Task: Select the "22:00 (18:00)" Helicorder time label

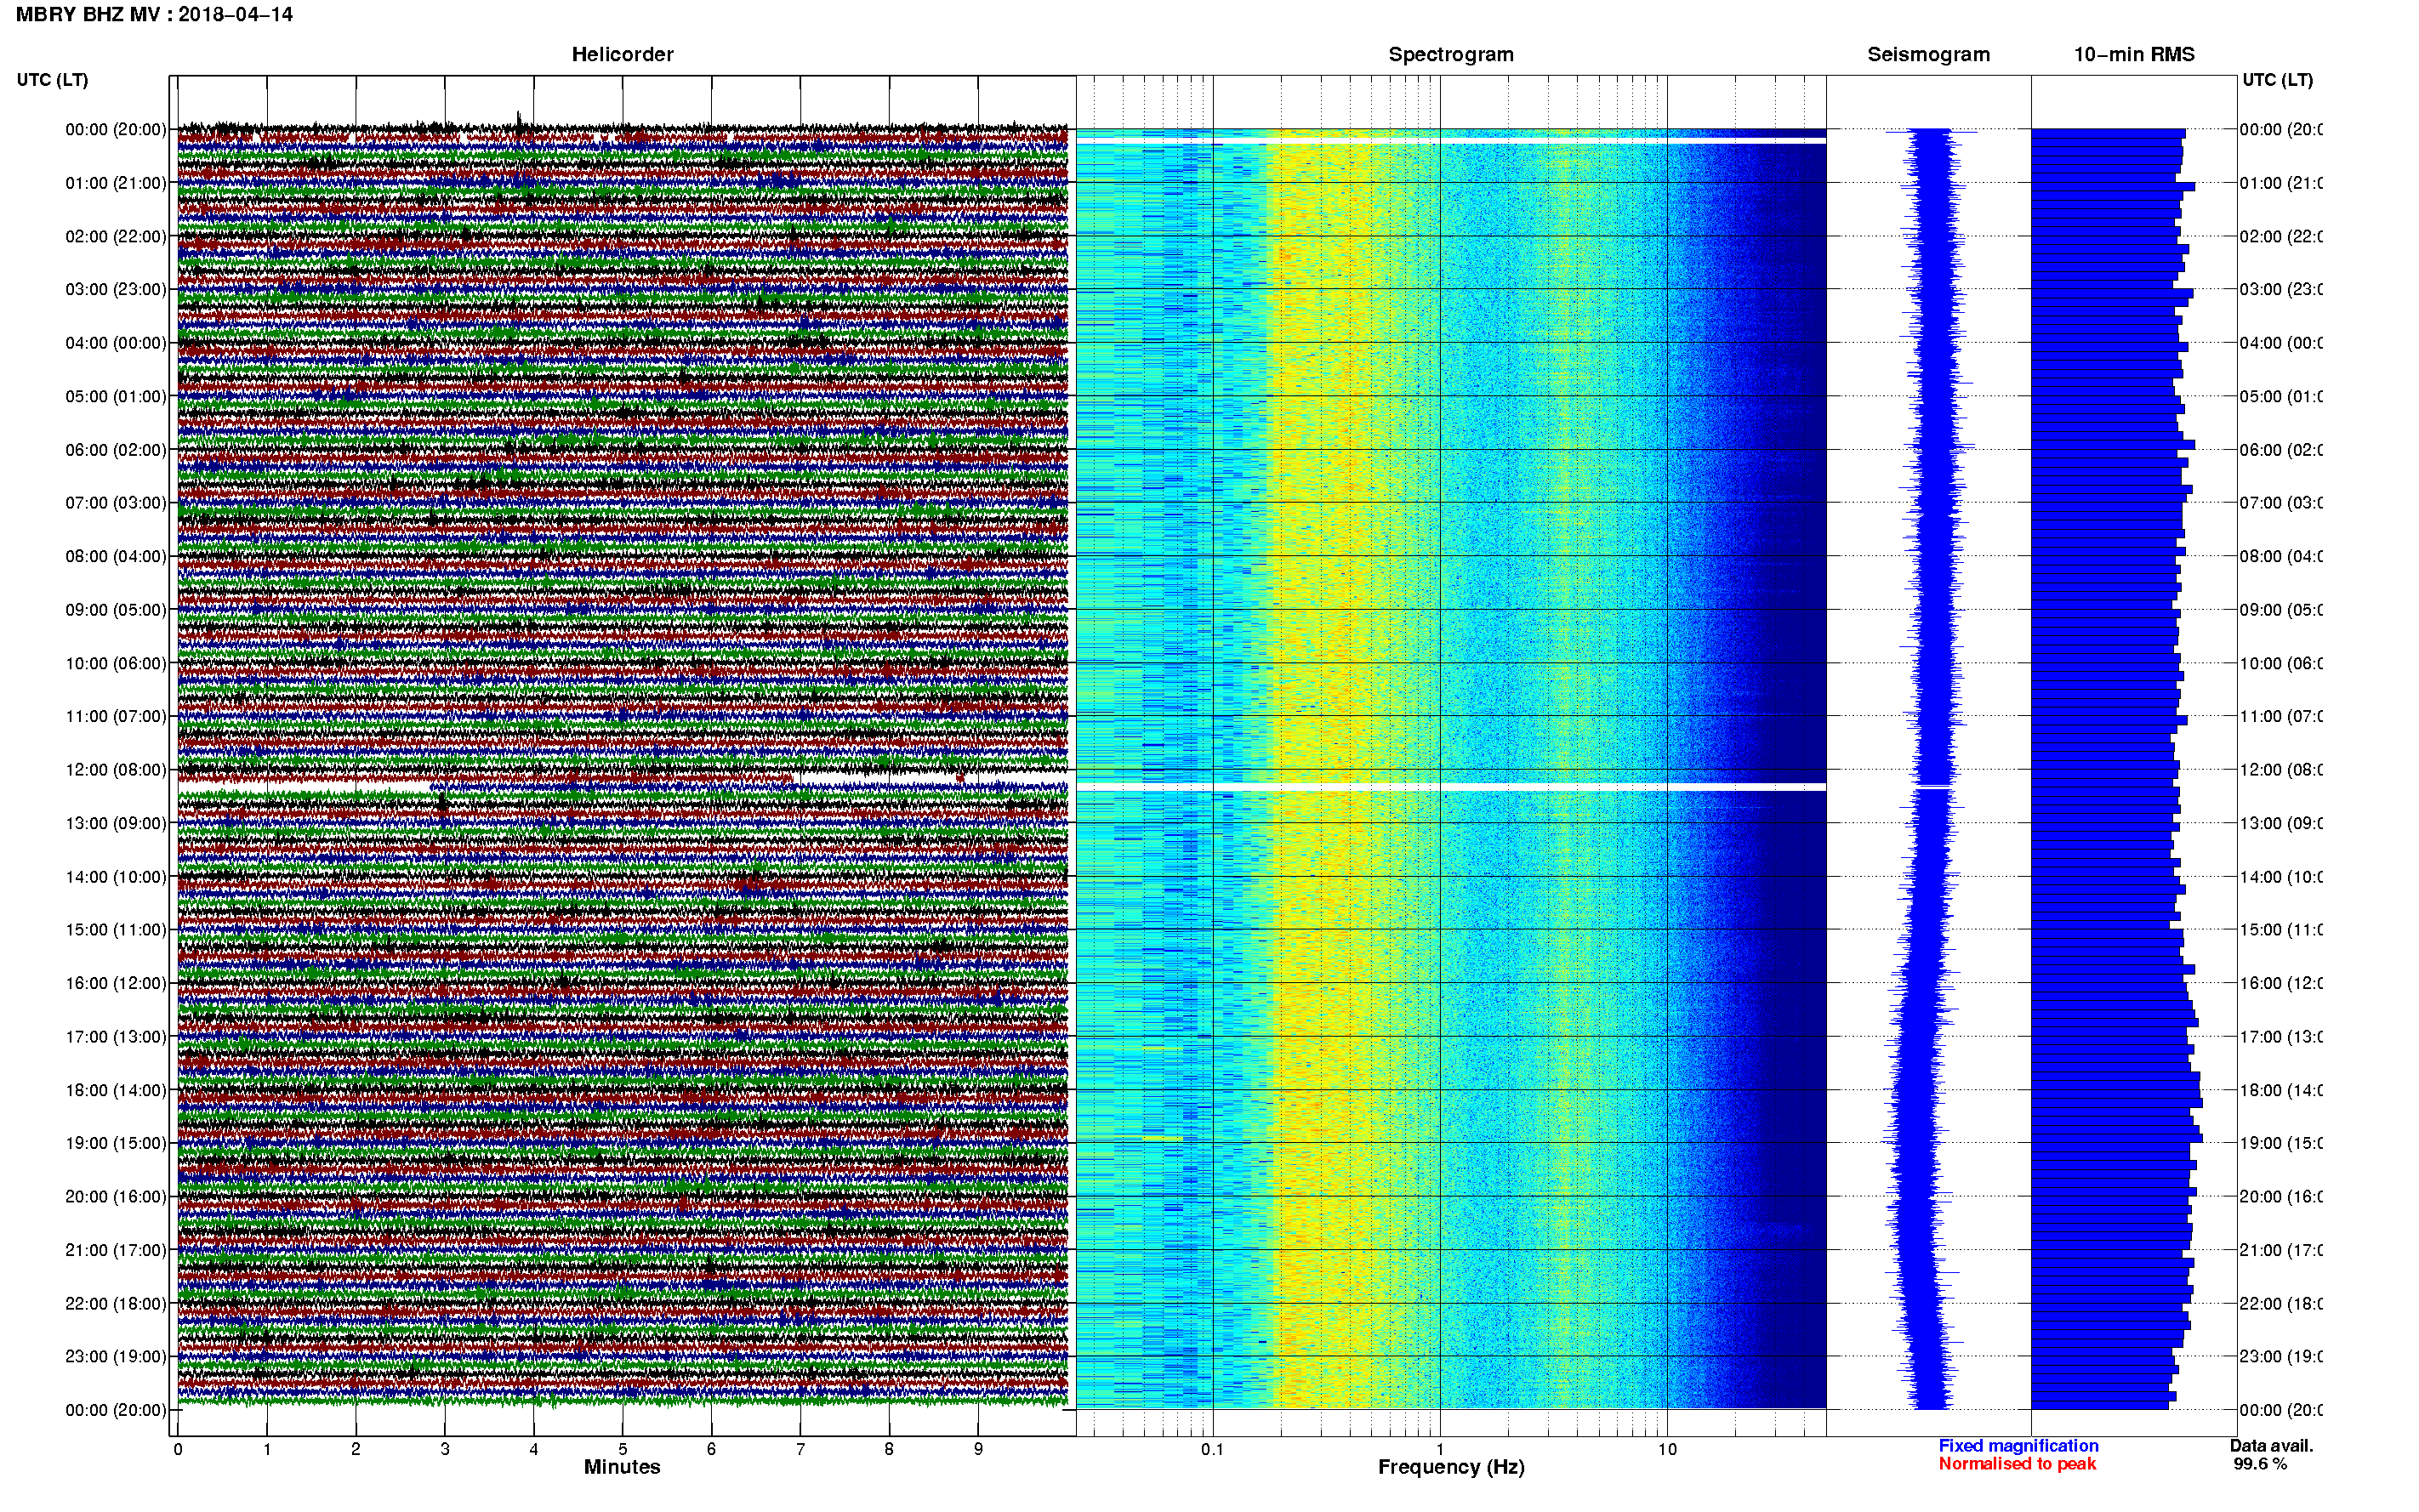Action: 116,1304
